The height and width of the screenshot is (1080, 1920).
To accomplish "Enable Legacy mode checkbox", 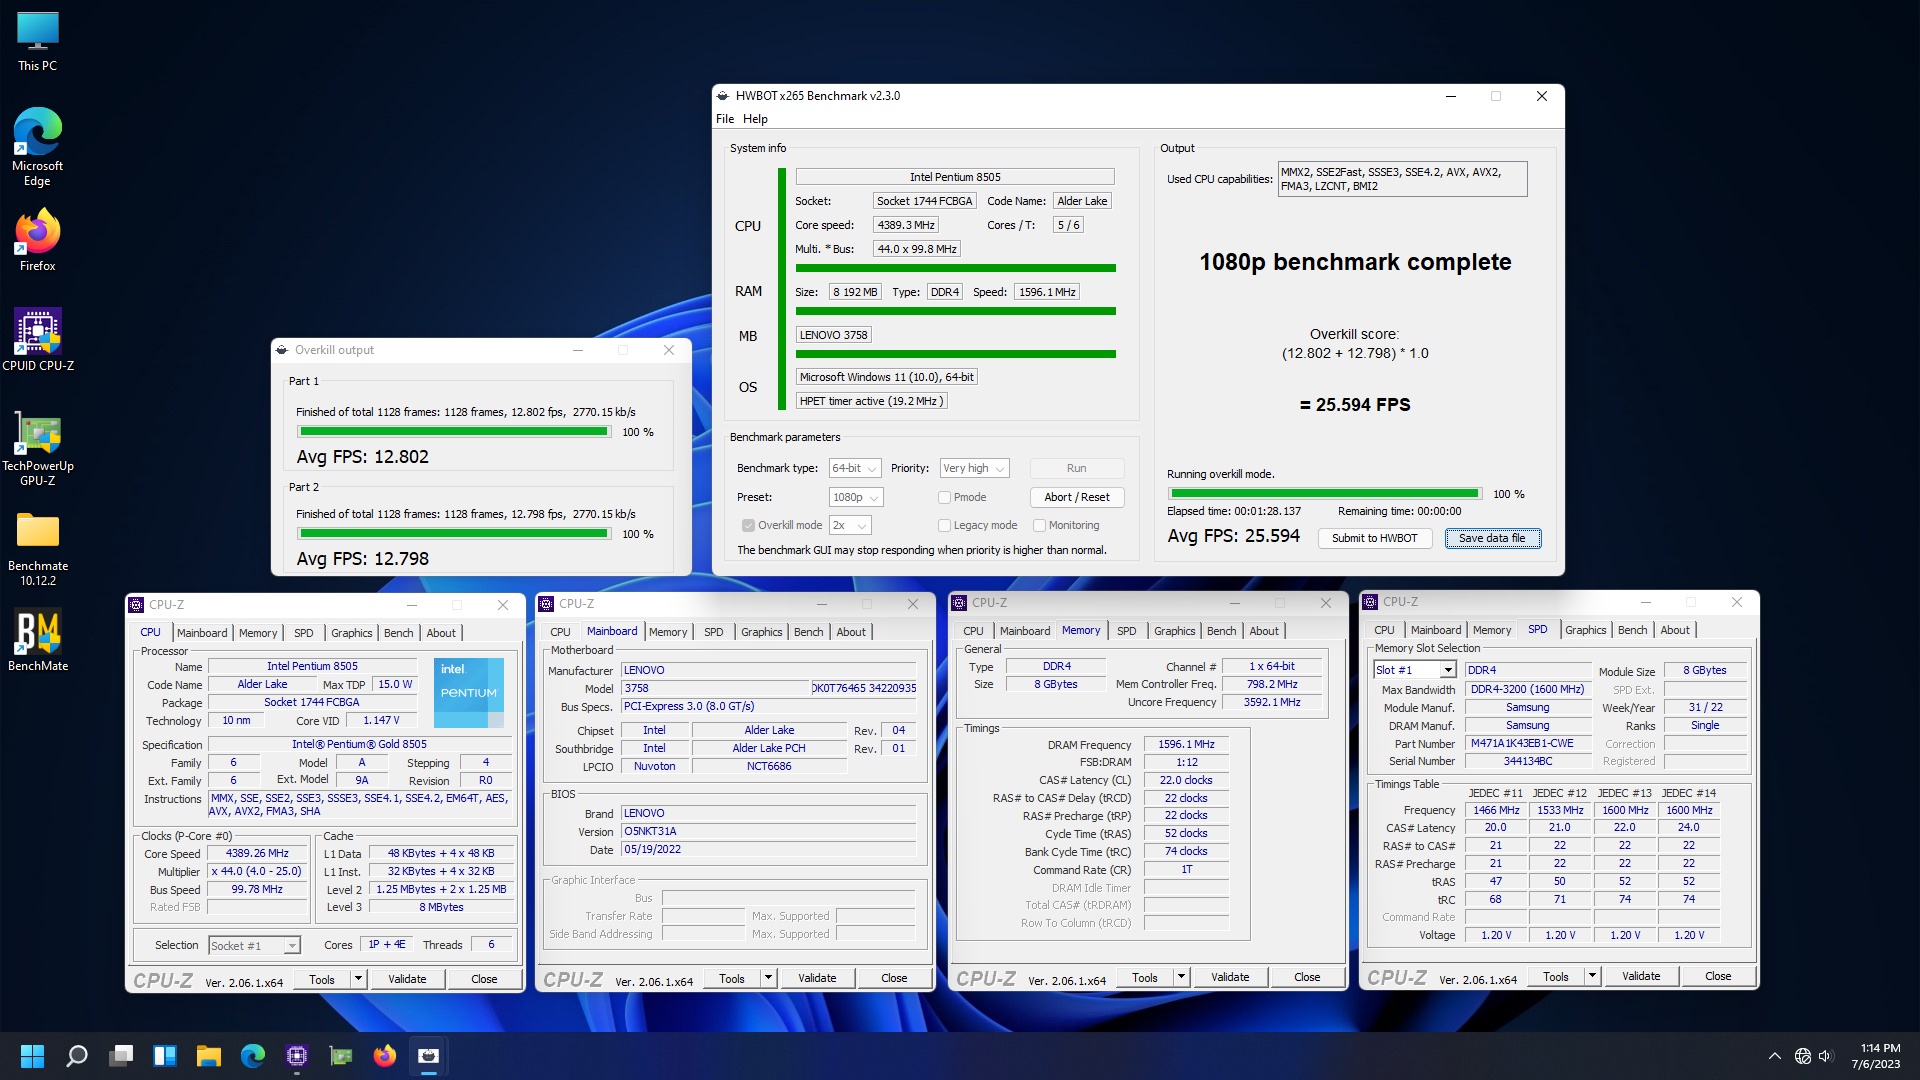I will click(x=944, y=525).
